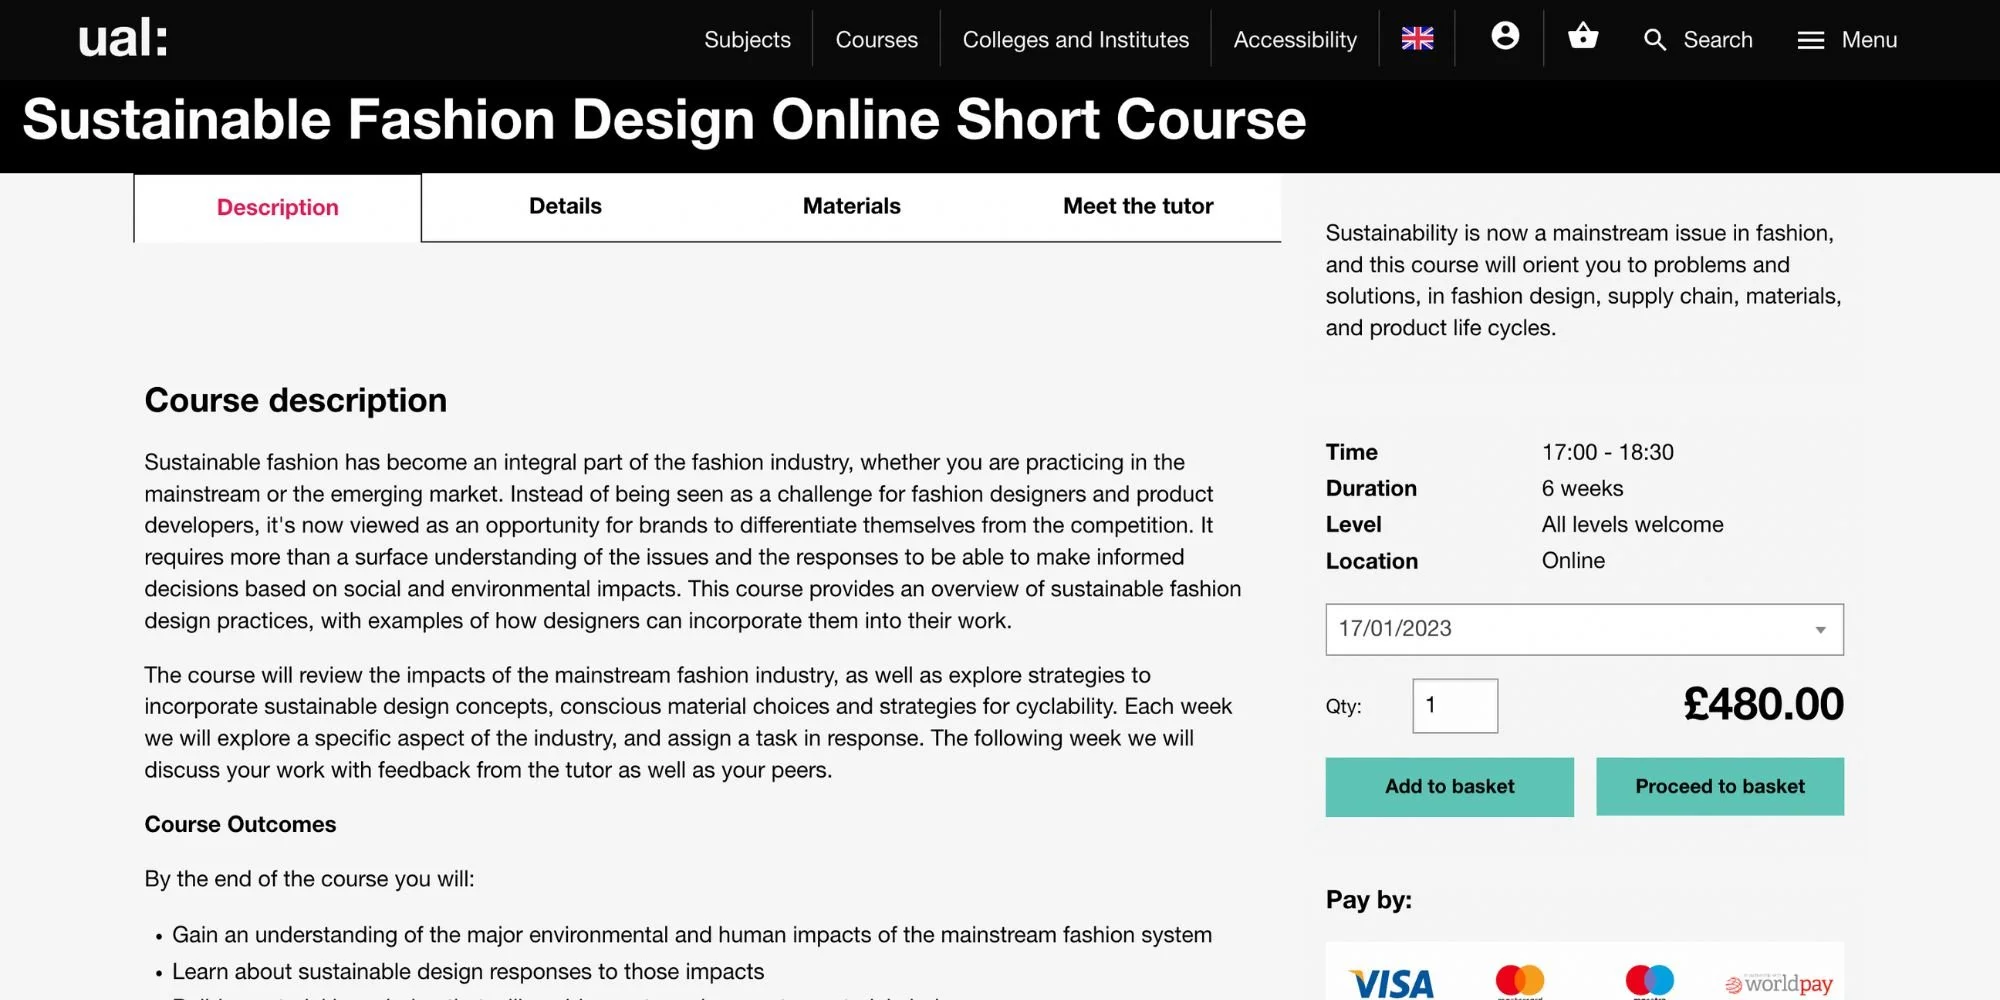Viewport: 2000px width, 1000px height.
Task: Switch to the Materials tab
Action: click(851, 206)
